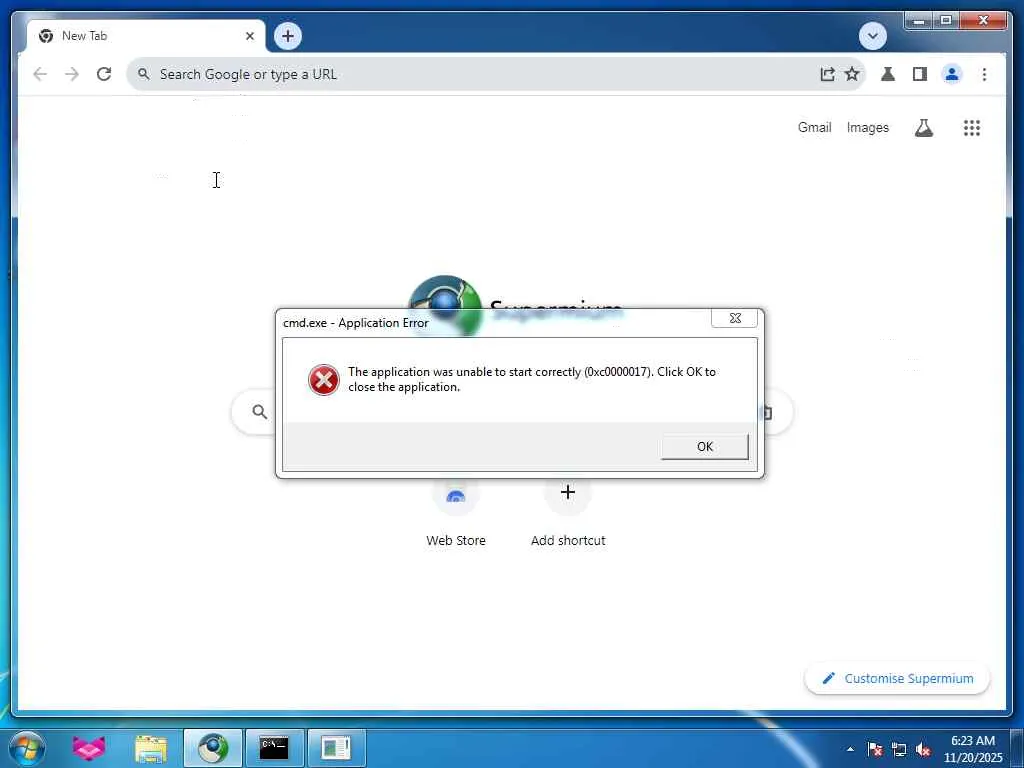Image resolution: width=1024 pixels, height=768 pixels.
Task: Close the New Tab tab
Action: click(249, 36)
